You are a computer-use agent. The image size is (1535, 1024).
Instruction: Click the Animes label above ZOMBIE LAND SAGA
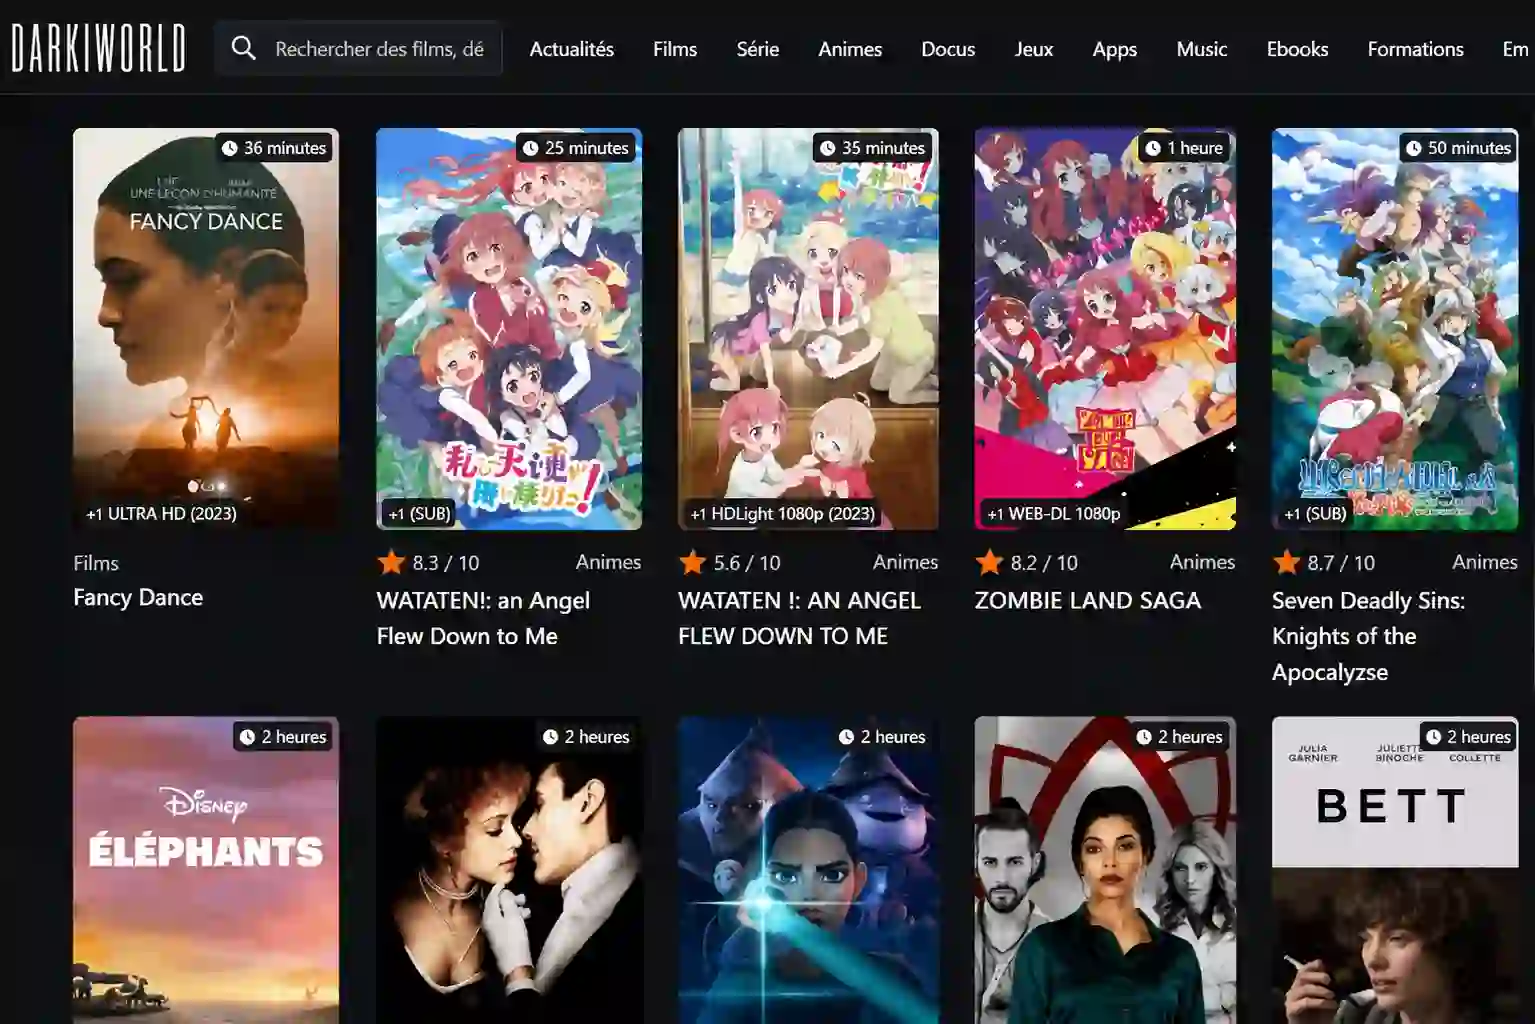(x=1202, y=562)
